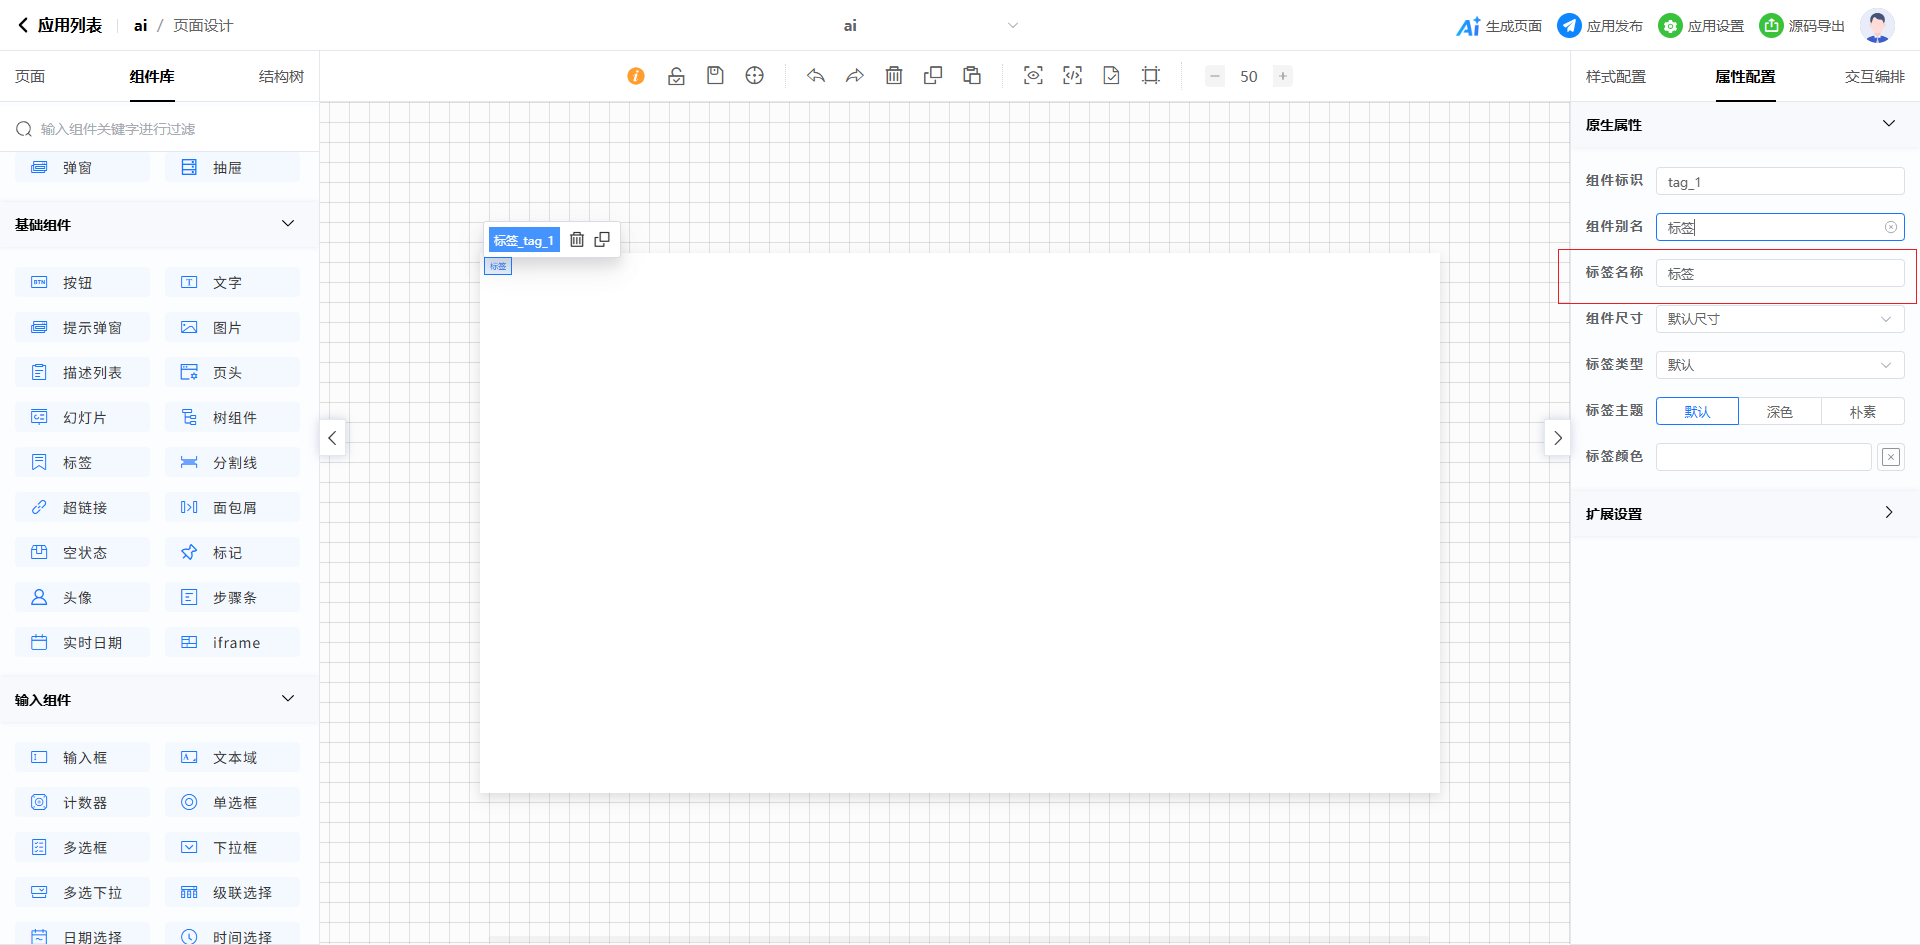The height and width of the screenshot is (945, 1920).
Task: Click the 源码导出 button
Action: tap(1802, 26)
